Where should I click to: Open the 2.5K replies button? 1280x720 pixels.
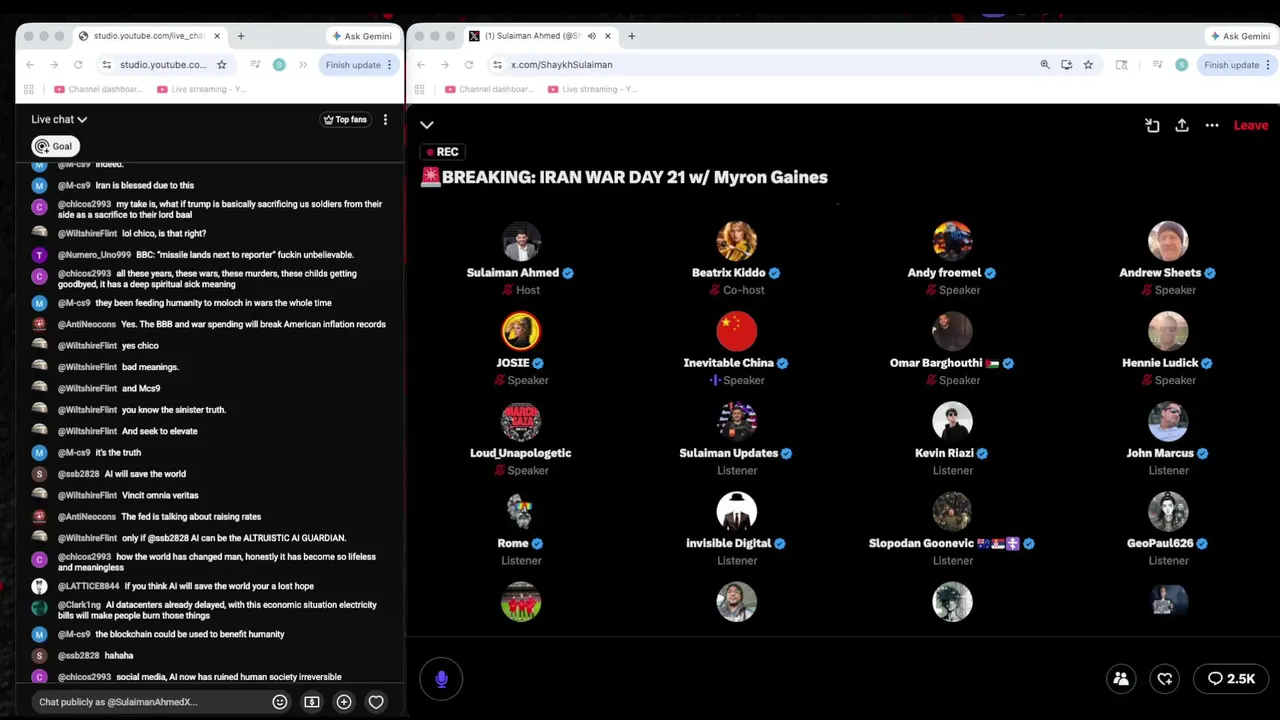1231,679
